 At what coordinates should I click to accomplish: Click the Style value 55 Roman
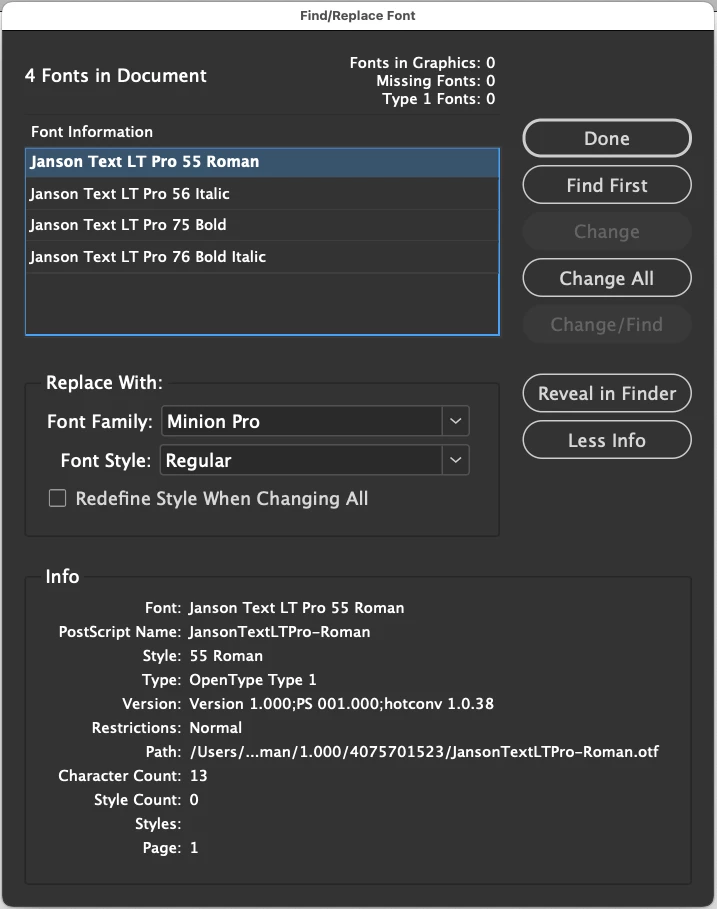226,656
